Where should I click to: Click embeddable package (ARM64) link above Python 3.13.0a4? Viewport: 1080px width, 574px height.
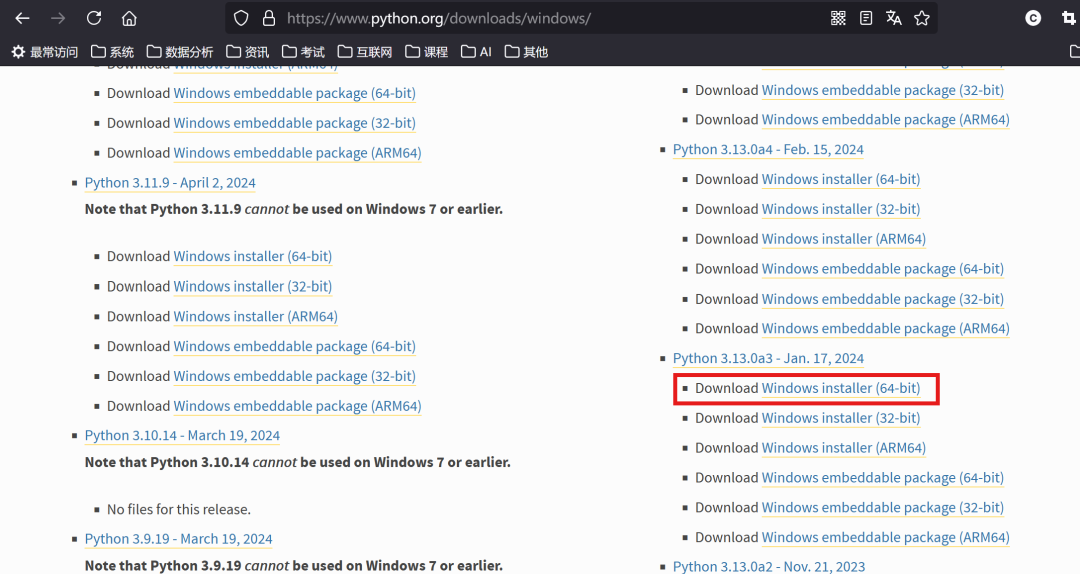point(886,120)
